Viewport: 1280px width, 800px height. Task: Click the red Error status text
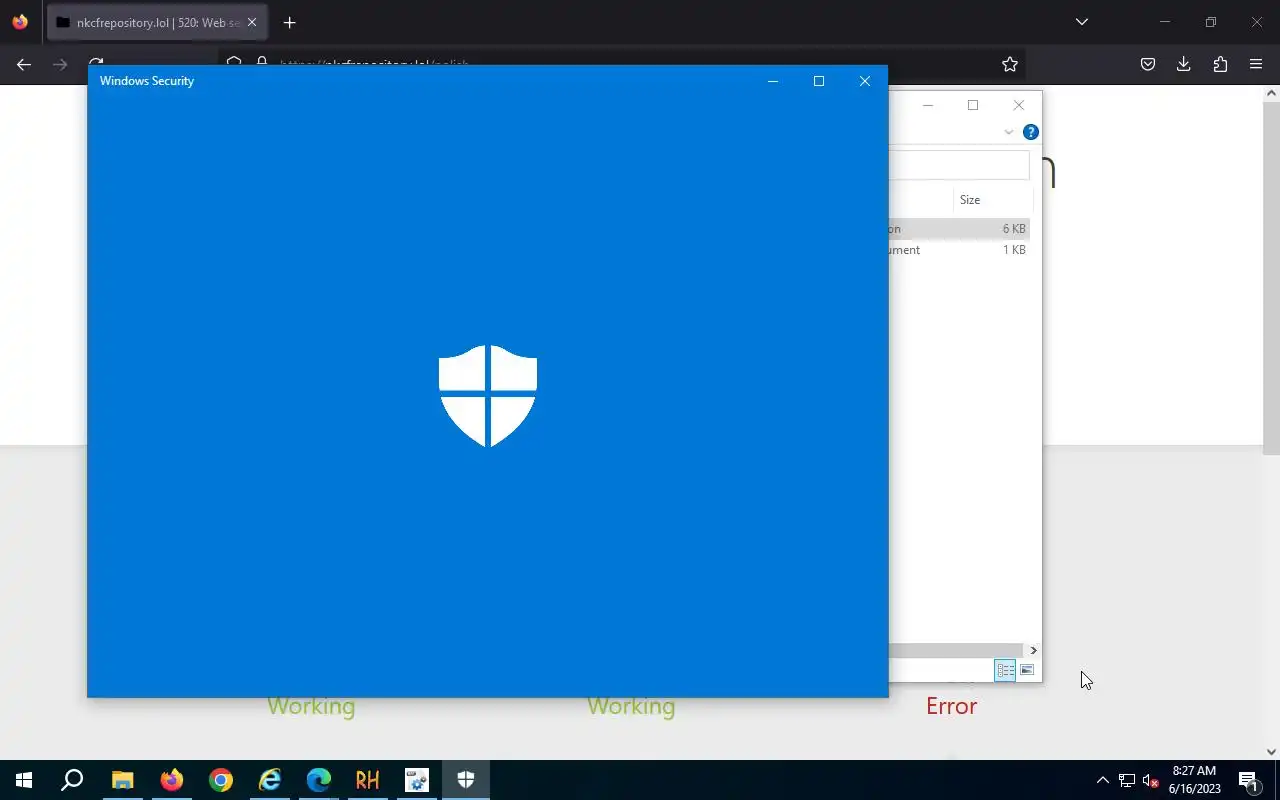[951, 706]
